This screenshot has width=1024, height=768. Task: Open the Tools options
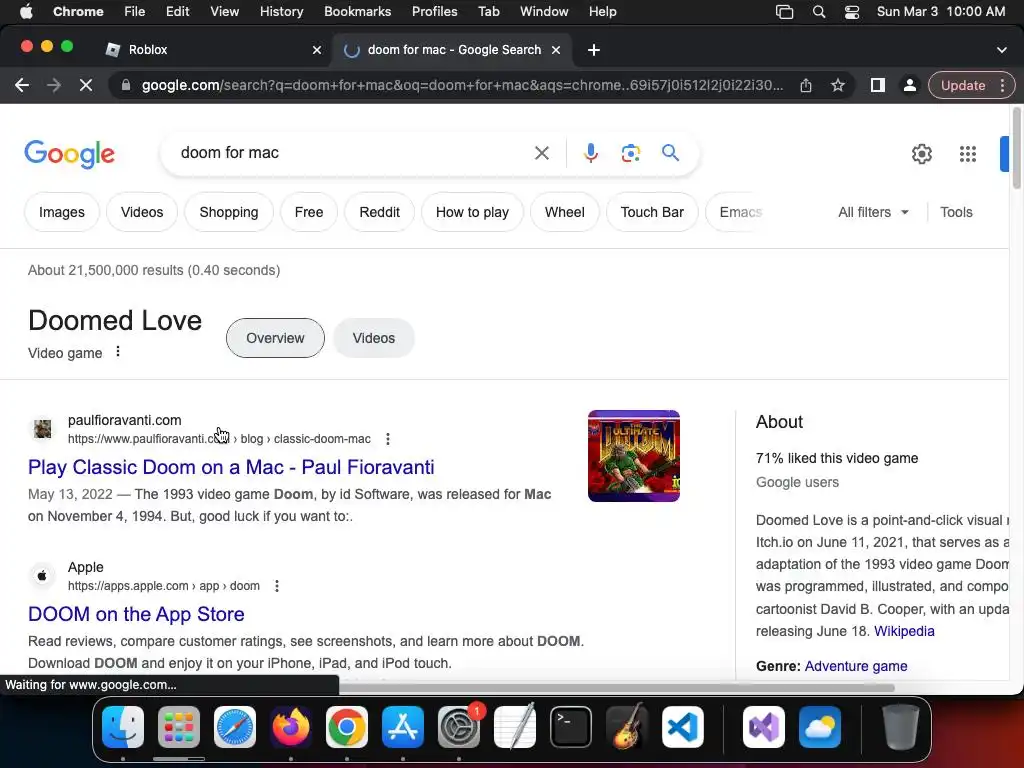pos(956,212)
